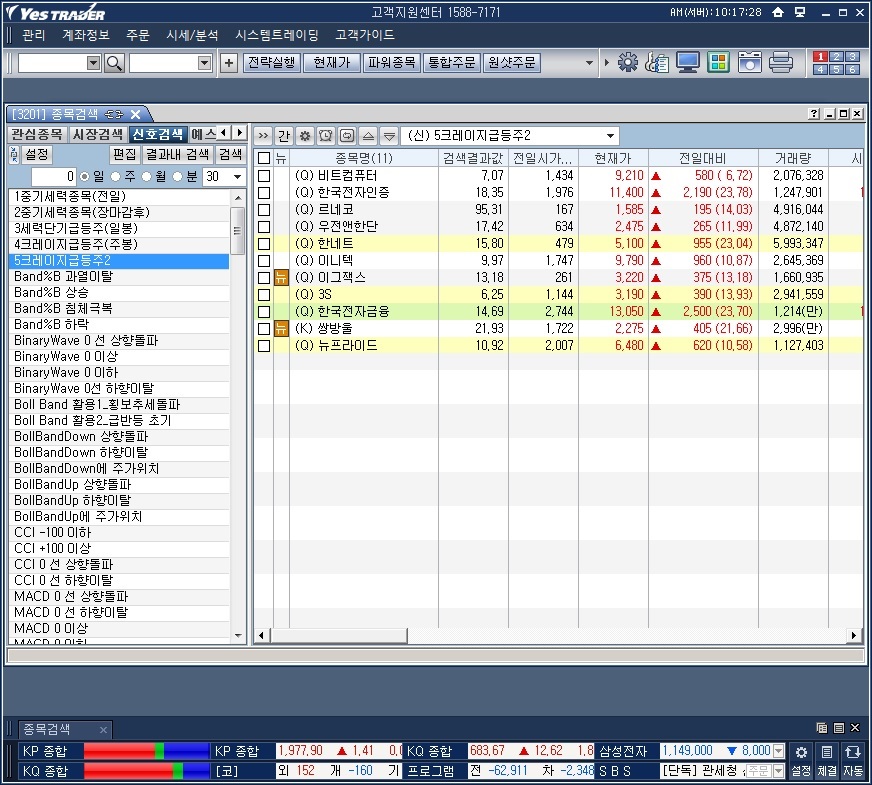872x785 pixels.
Task: Open the 계좌정보 menu
Action: point(86,35)
